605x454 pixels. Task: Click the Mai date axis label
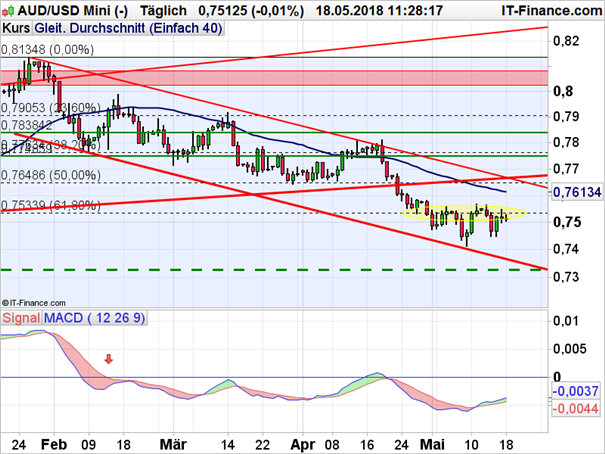432,444
